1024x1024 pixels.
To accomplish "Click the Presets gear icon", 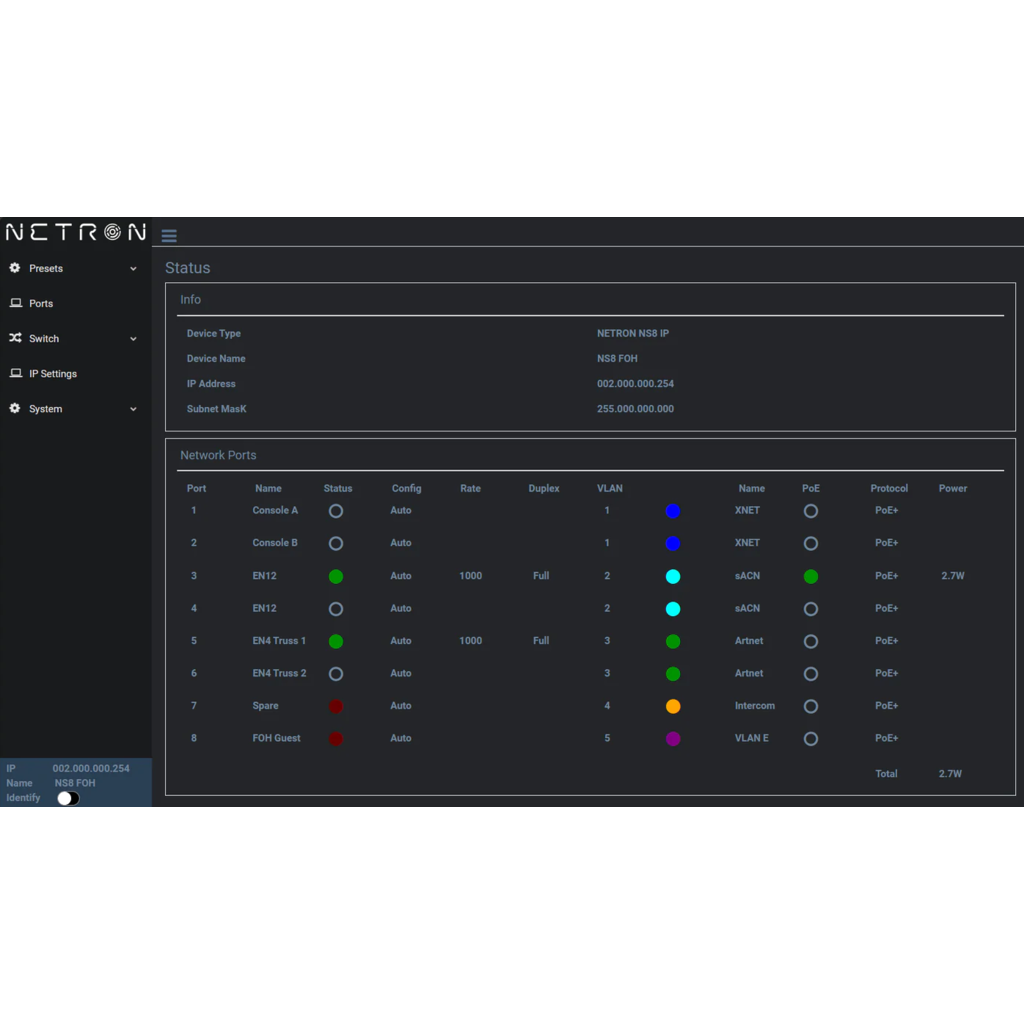I will pyautogui.click(x=15, y=268).
